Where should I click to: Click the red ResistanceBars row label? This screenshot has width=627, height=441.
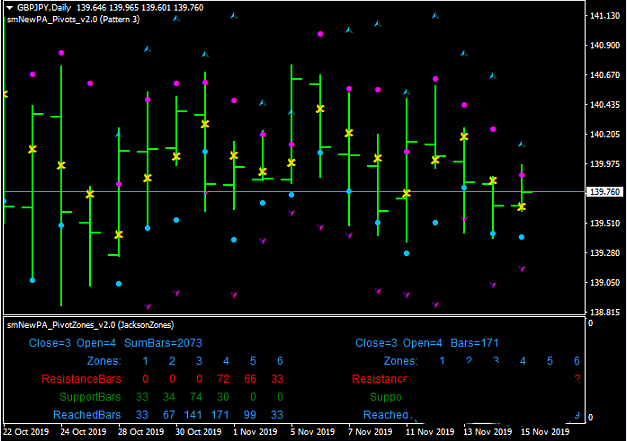point(85,380)
